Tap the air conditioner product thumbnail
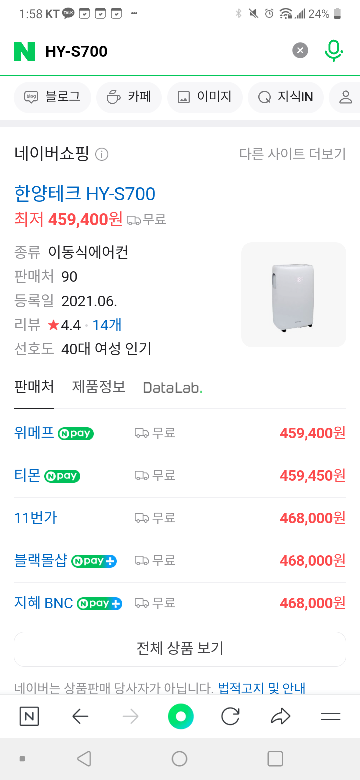Viewport: 360px width, 780px height. click(x=293, y=294)
